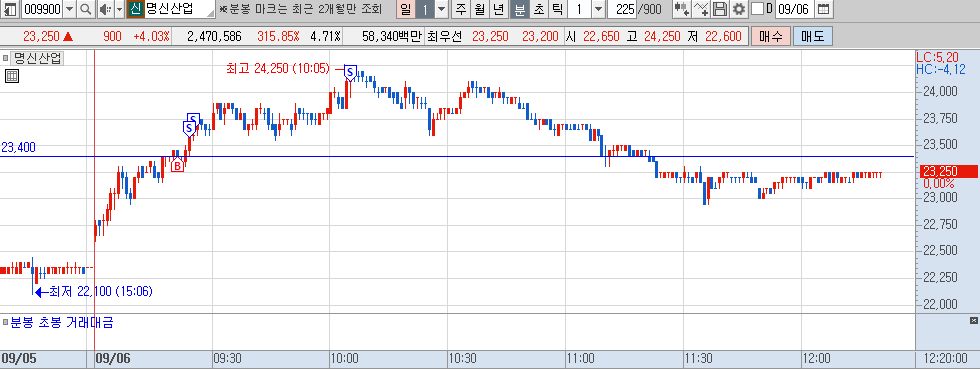Toggle the 명신산업 chart legend marker
Viewport: 980px width, 369px height.
[6, 59]
